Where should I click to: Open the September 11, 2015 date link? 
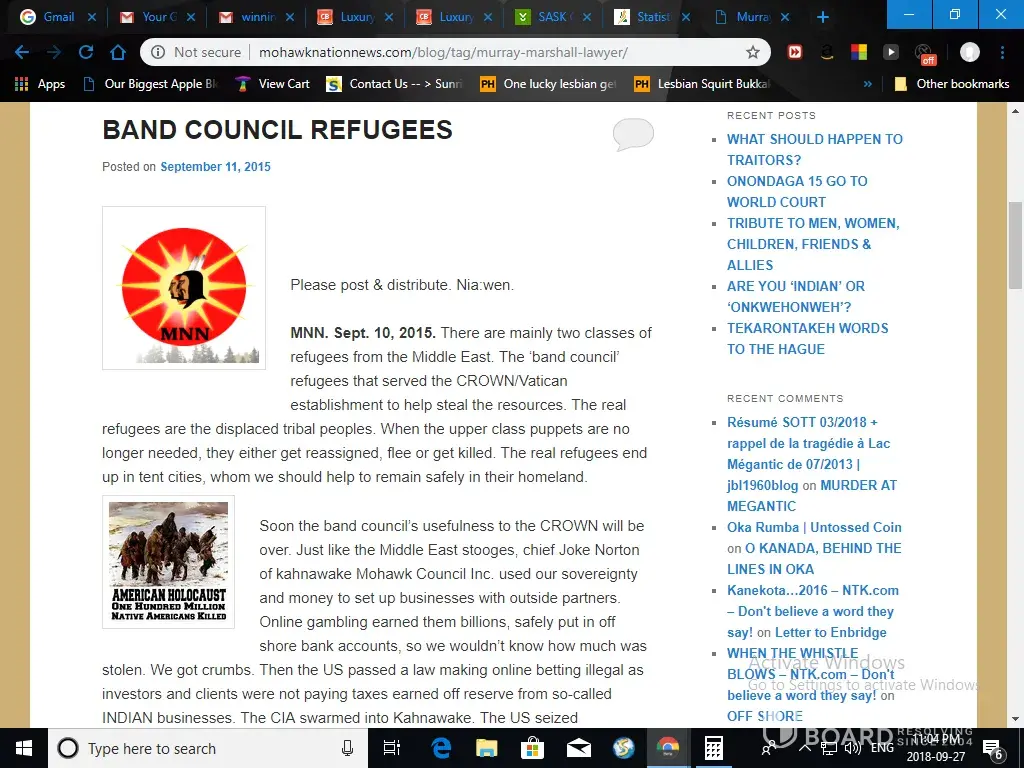(x=216, y=167)
